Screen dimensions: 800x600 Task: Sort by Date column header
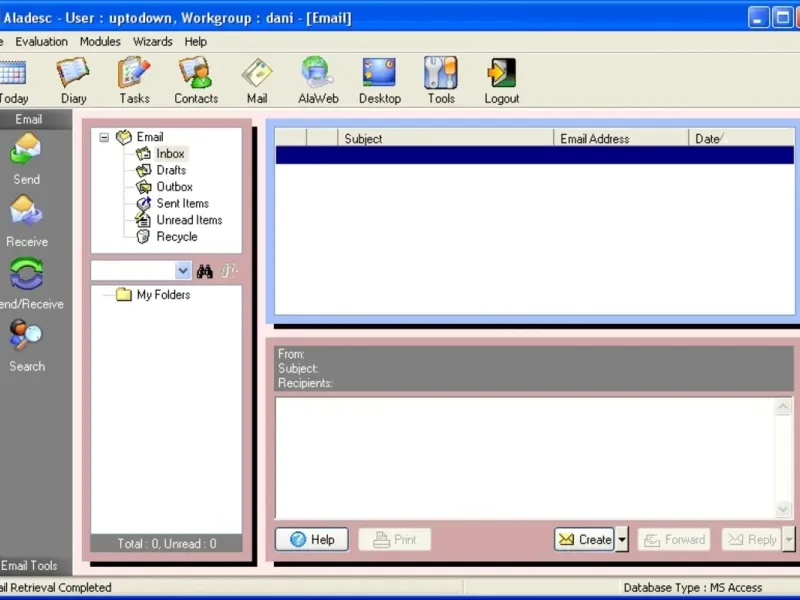[741, 138]
